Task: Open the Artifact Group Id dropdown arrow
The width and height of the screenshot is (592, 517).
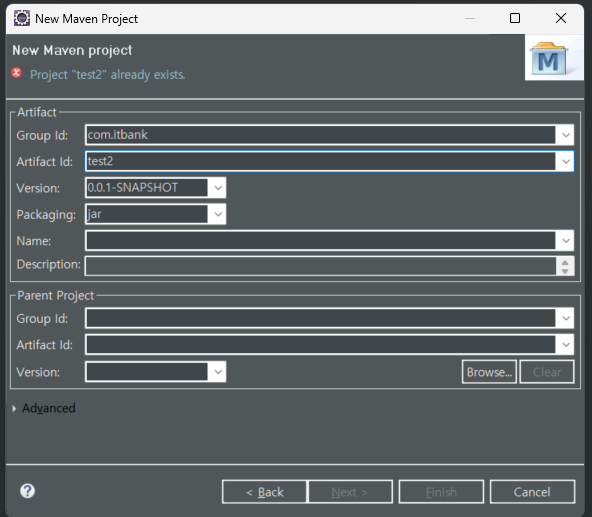Action: 565,135
